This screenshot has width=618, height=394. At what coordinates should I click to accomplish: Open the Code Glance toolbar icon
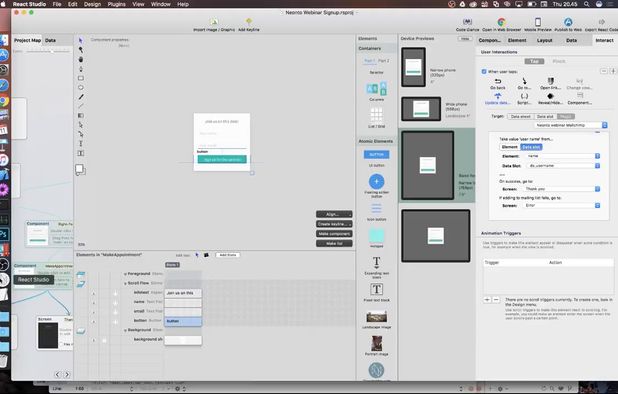(x=467, y=22)
